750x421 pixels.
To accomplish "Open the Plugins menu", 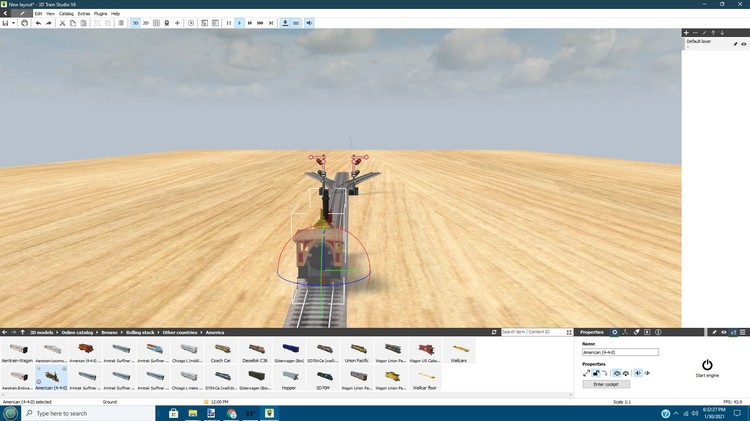I will [x=100, y=14].
